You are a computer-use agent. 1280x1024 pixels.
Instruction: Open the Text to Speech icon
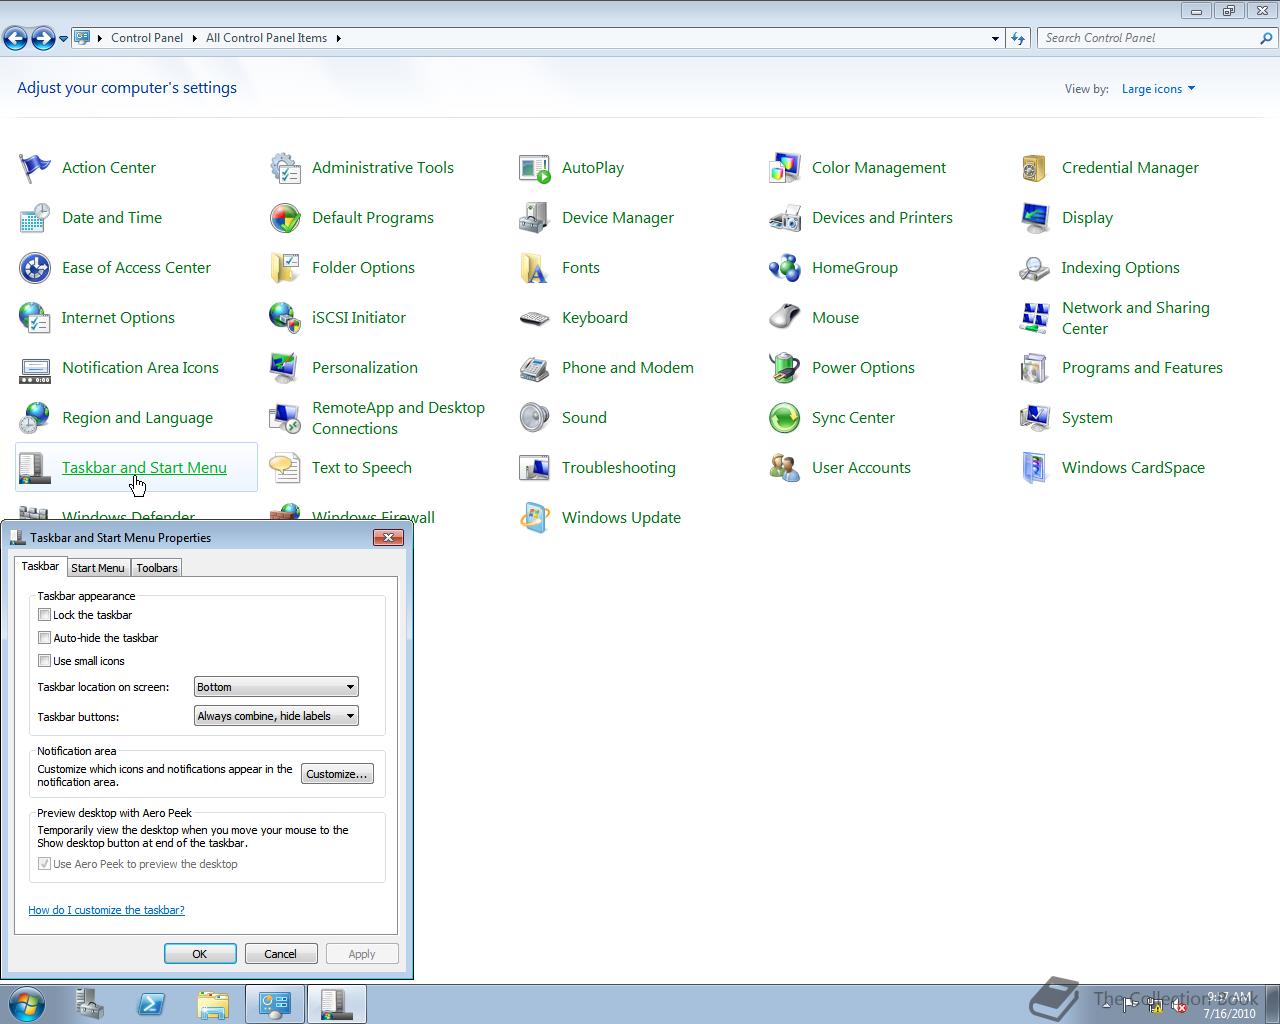coord(285,468)
